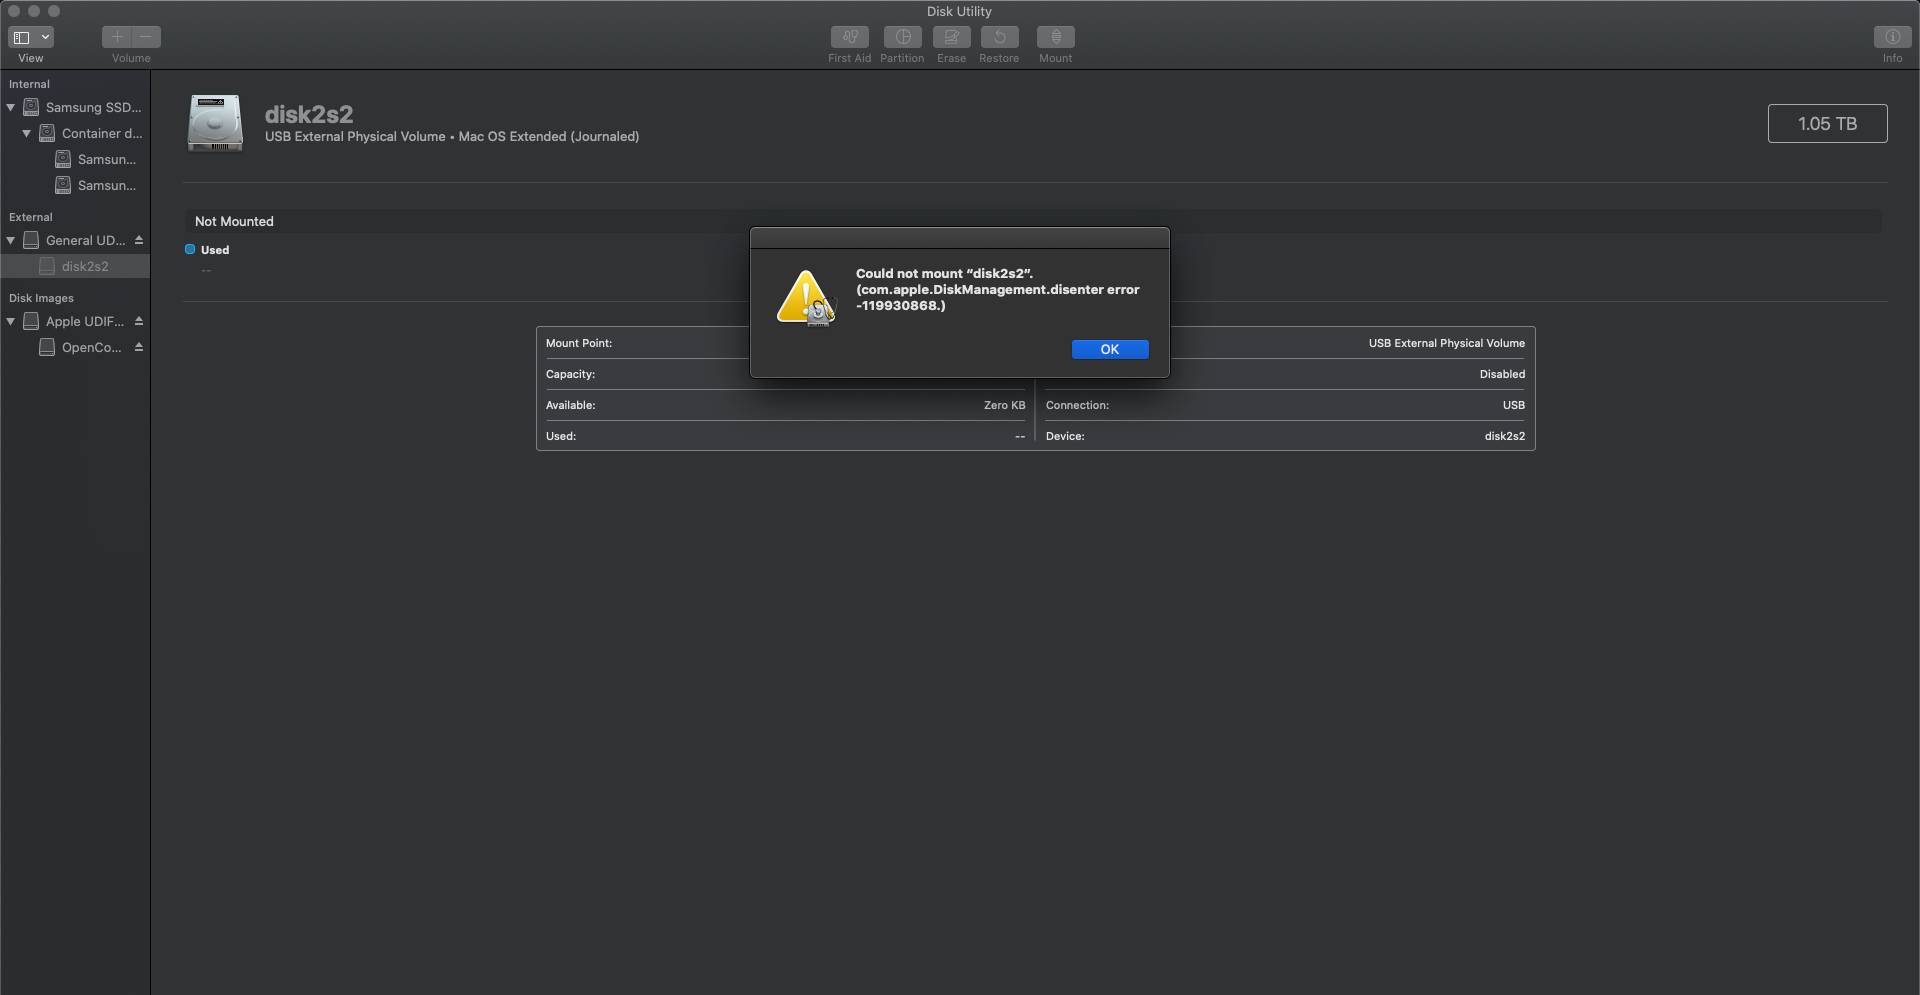This screenshot has width=1920, height=995.
Task: Eject the General UD... external disk
Action: 139,240
